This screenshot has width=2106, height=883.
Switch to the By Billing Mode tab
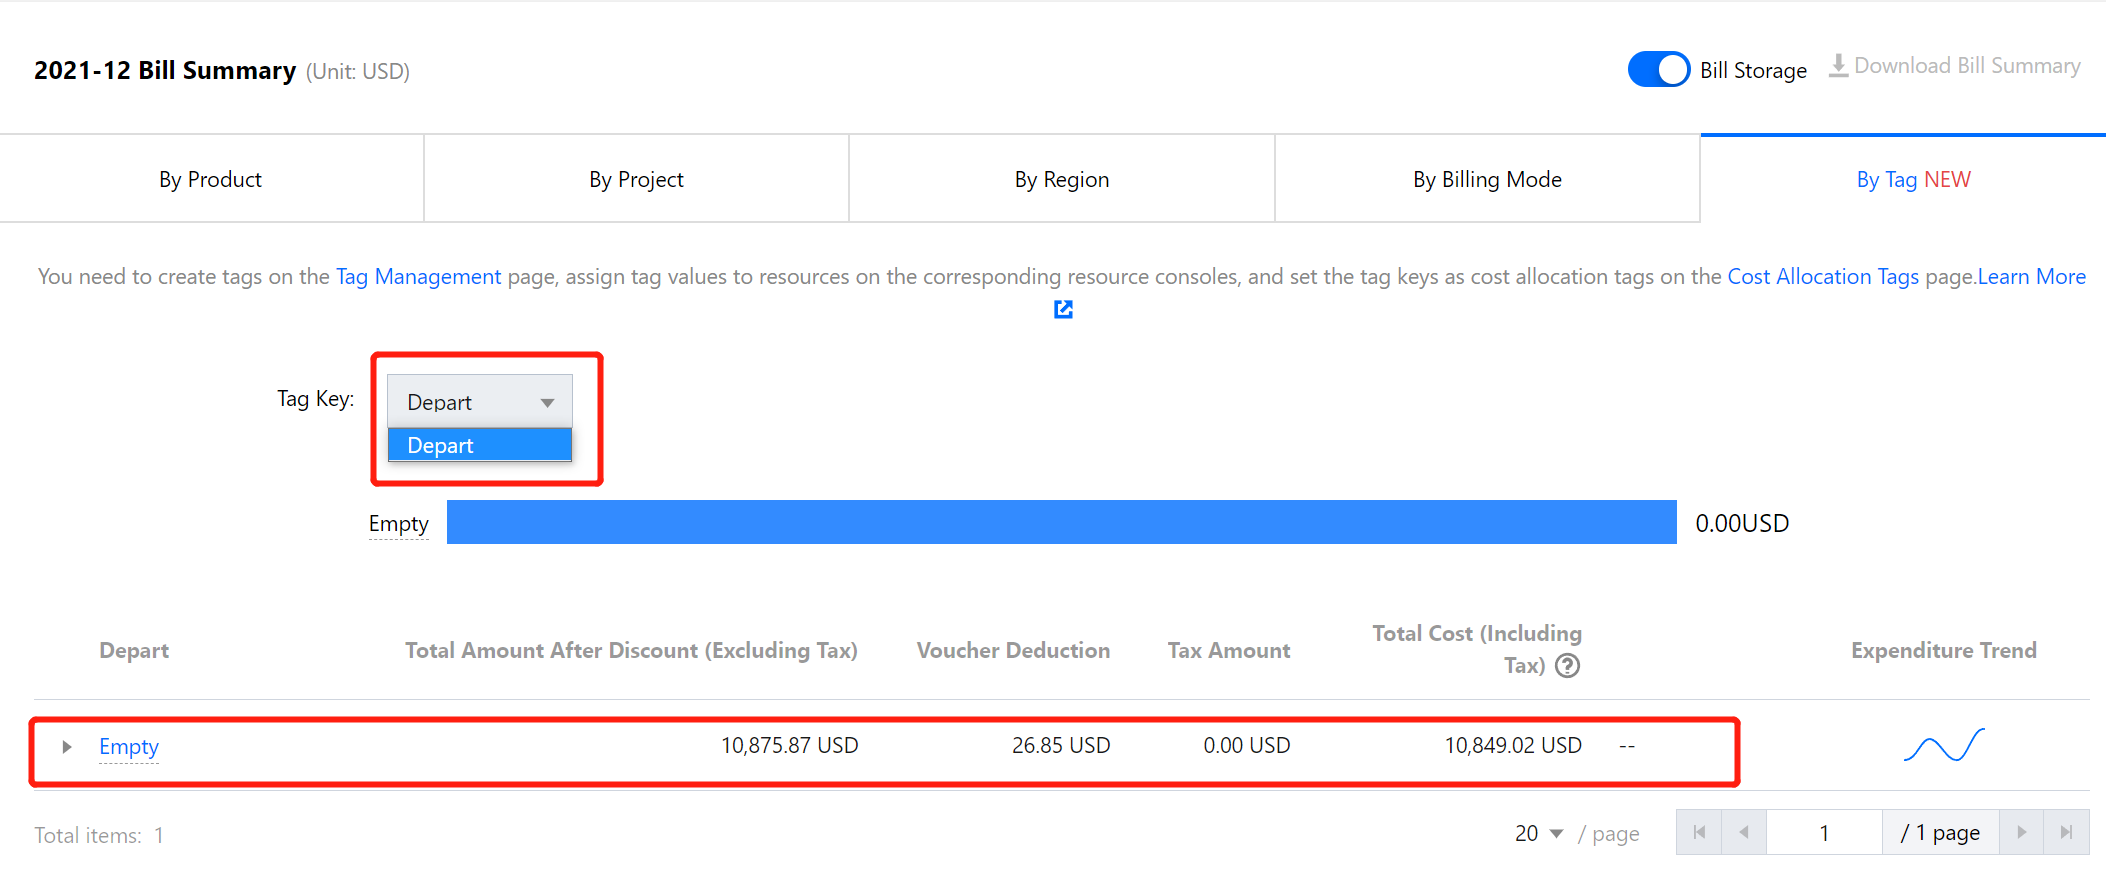click(x=1487, y=180)
